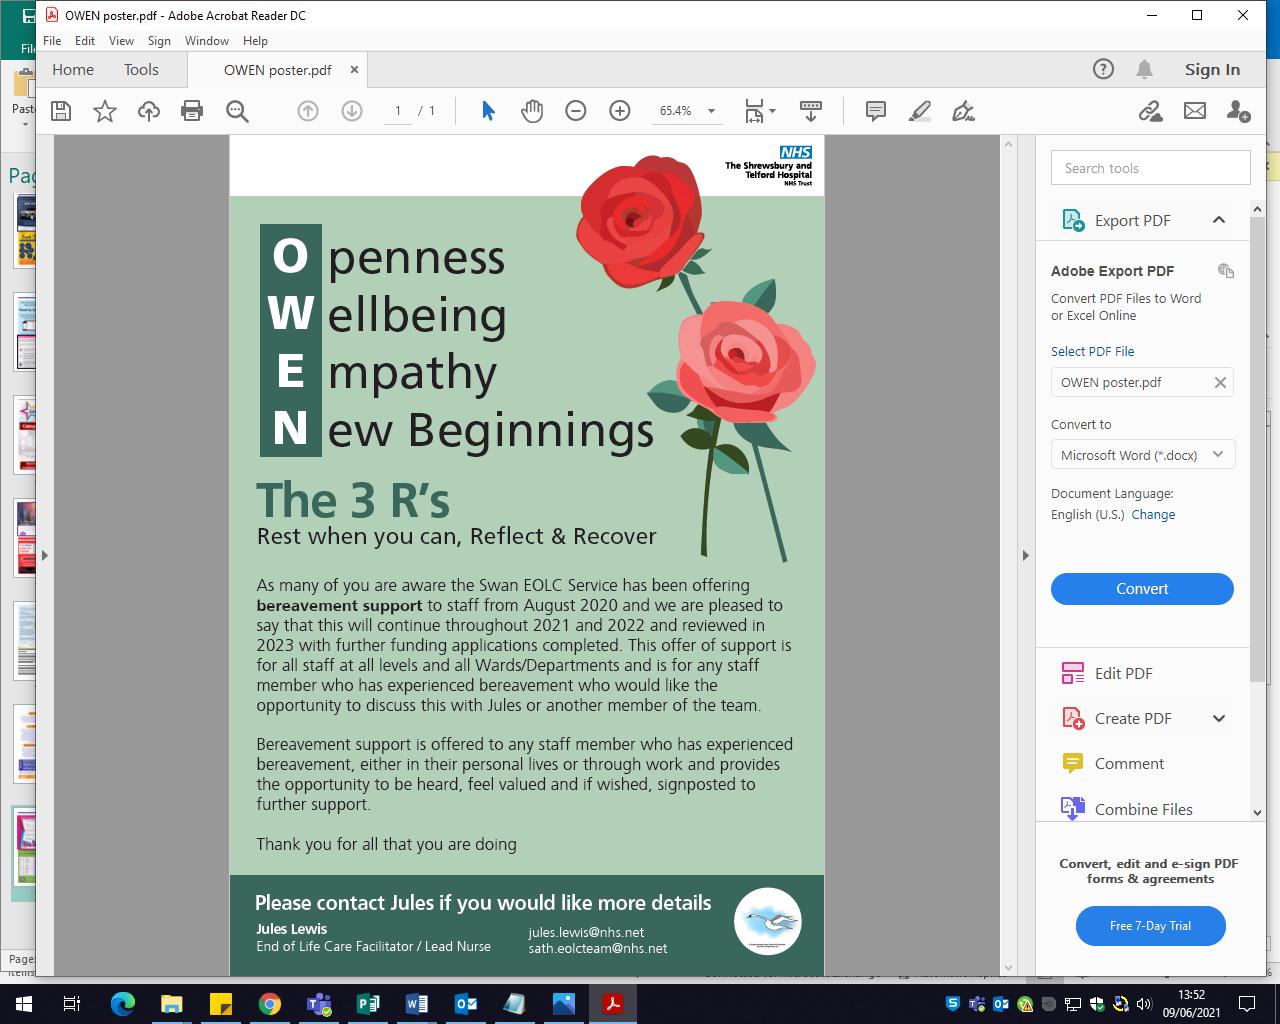Upload file to cloud via toolbar icon
The height and width of the screenshot is (1024, 1280).
tap(149, 111)
